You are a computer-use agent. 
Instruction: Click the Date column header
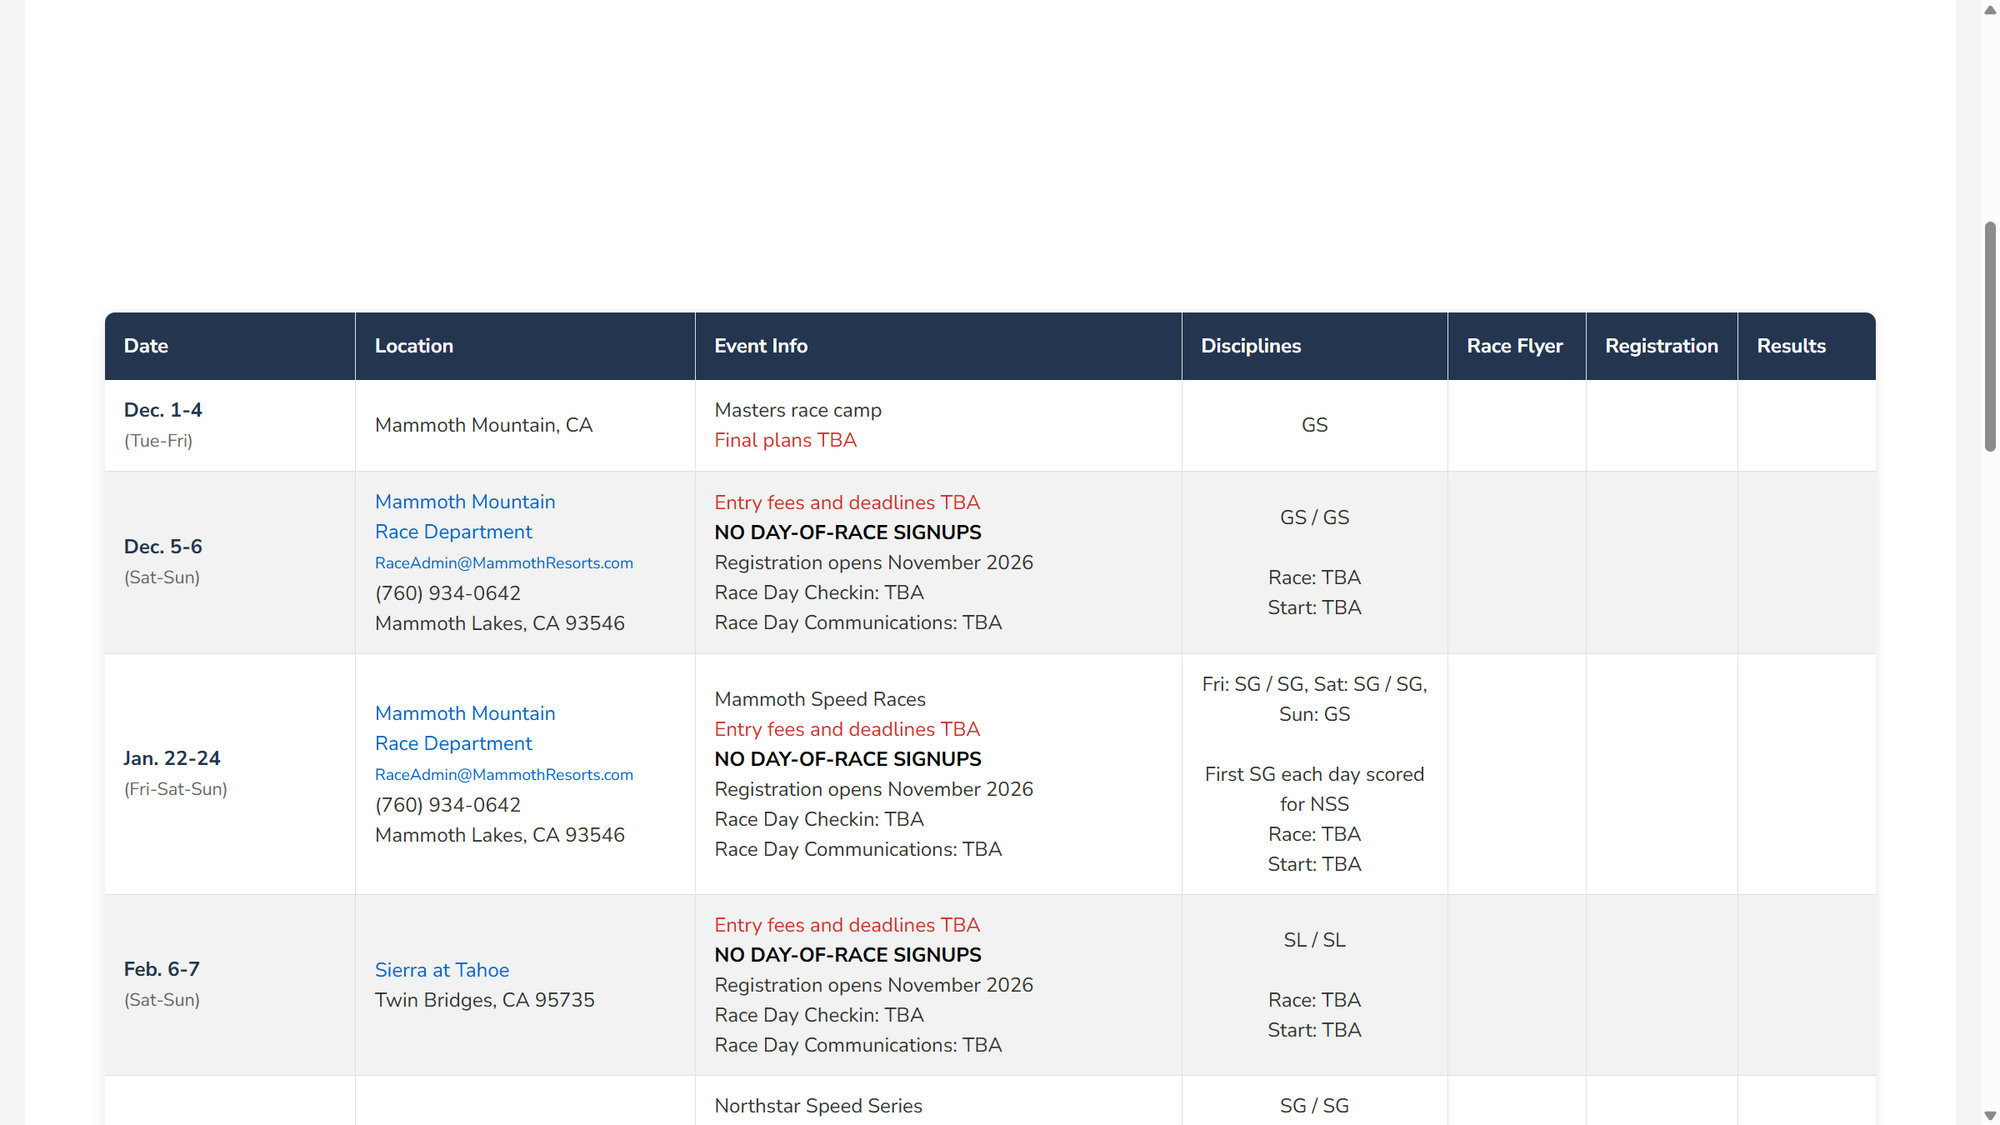coord(230,346)
